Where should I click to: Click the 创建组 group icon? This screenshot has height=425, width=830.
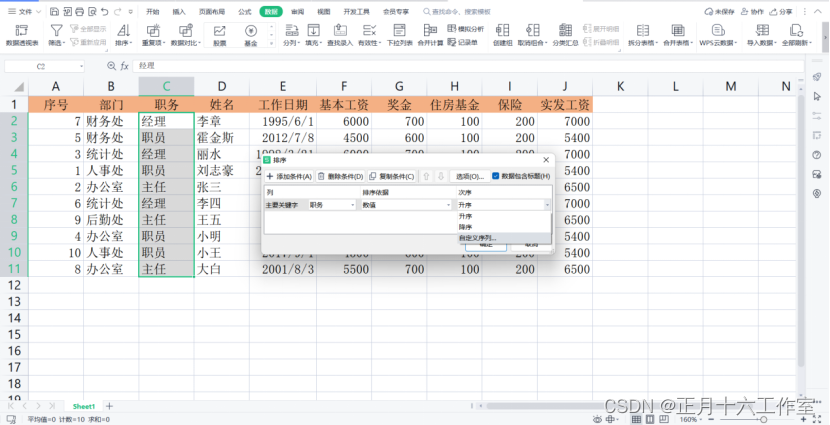tap(502, 35)
